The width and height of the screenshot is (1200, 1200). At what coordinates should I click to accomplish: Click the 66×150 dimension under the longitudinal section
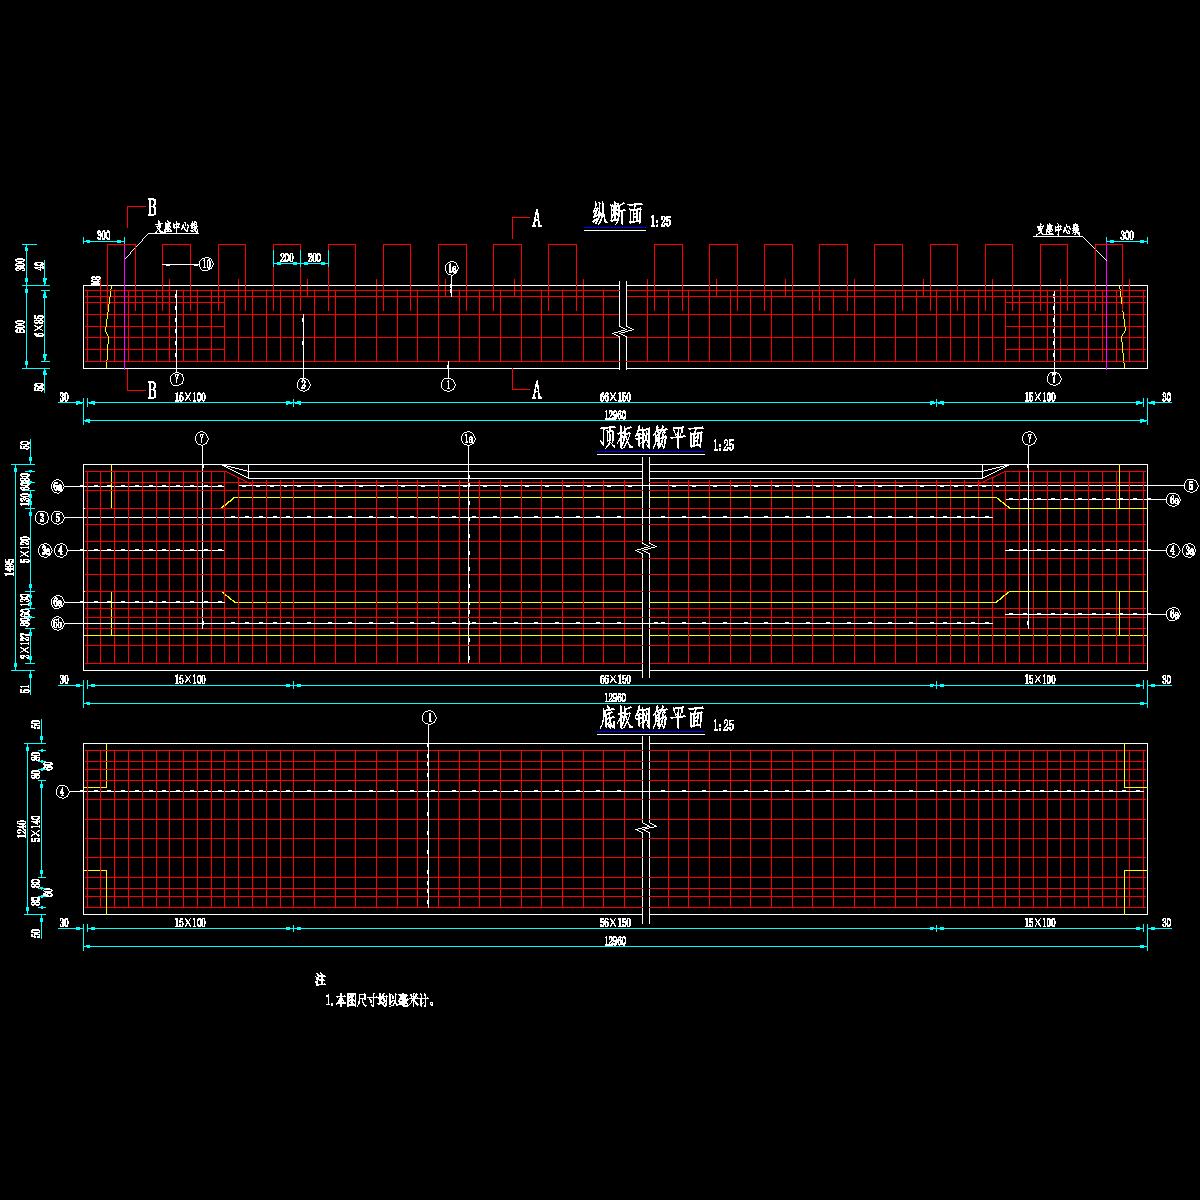click(x=614, y=397)
